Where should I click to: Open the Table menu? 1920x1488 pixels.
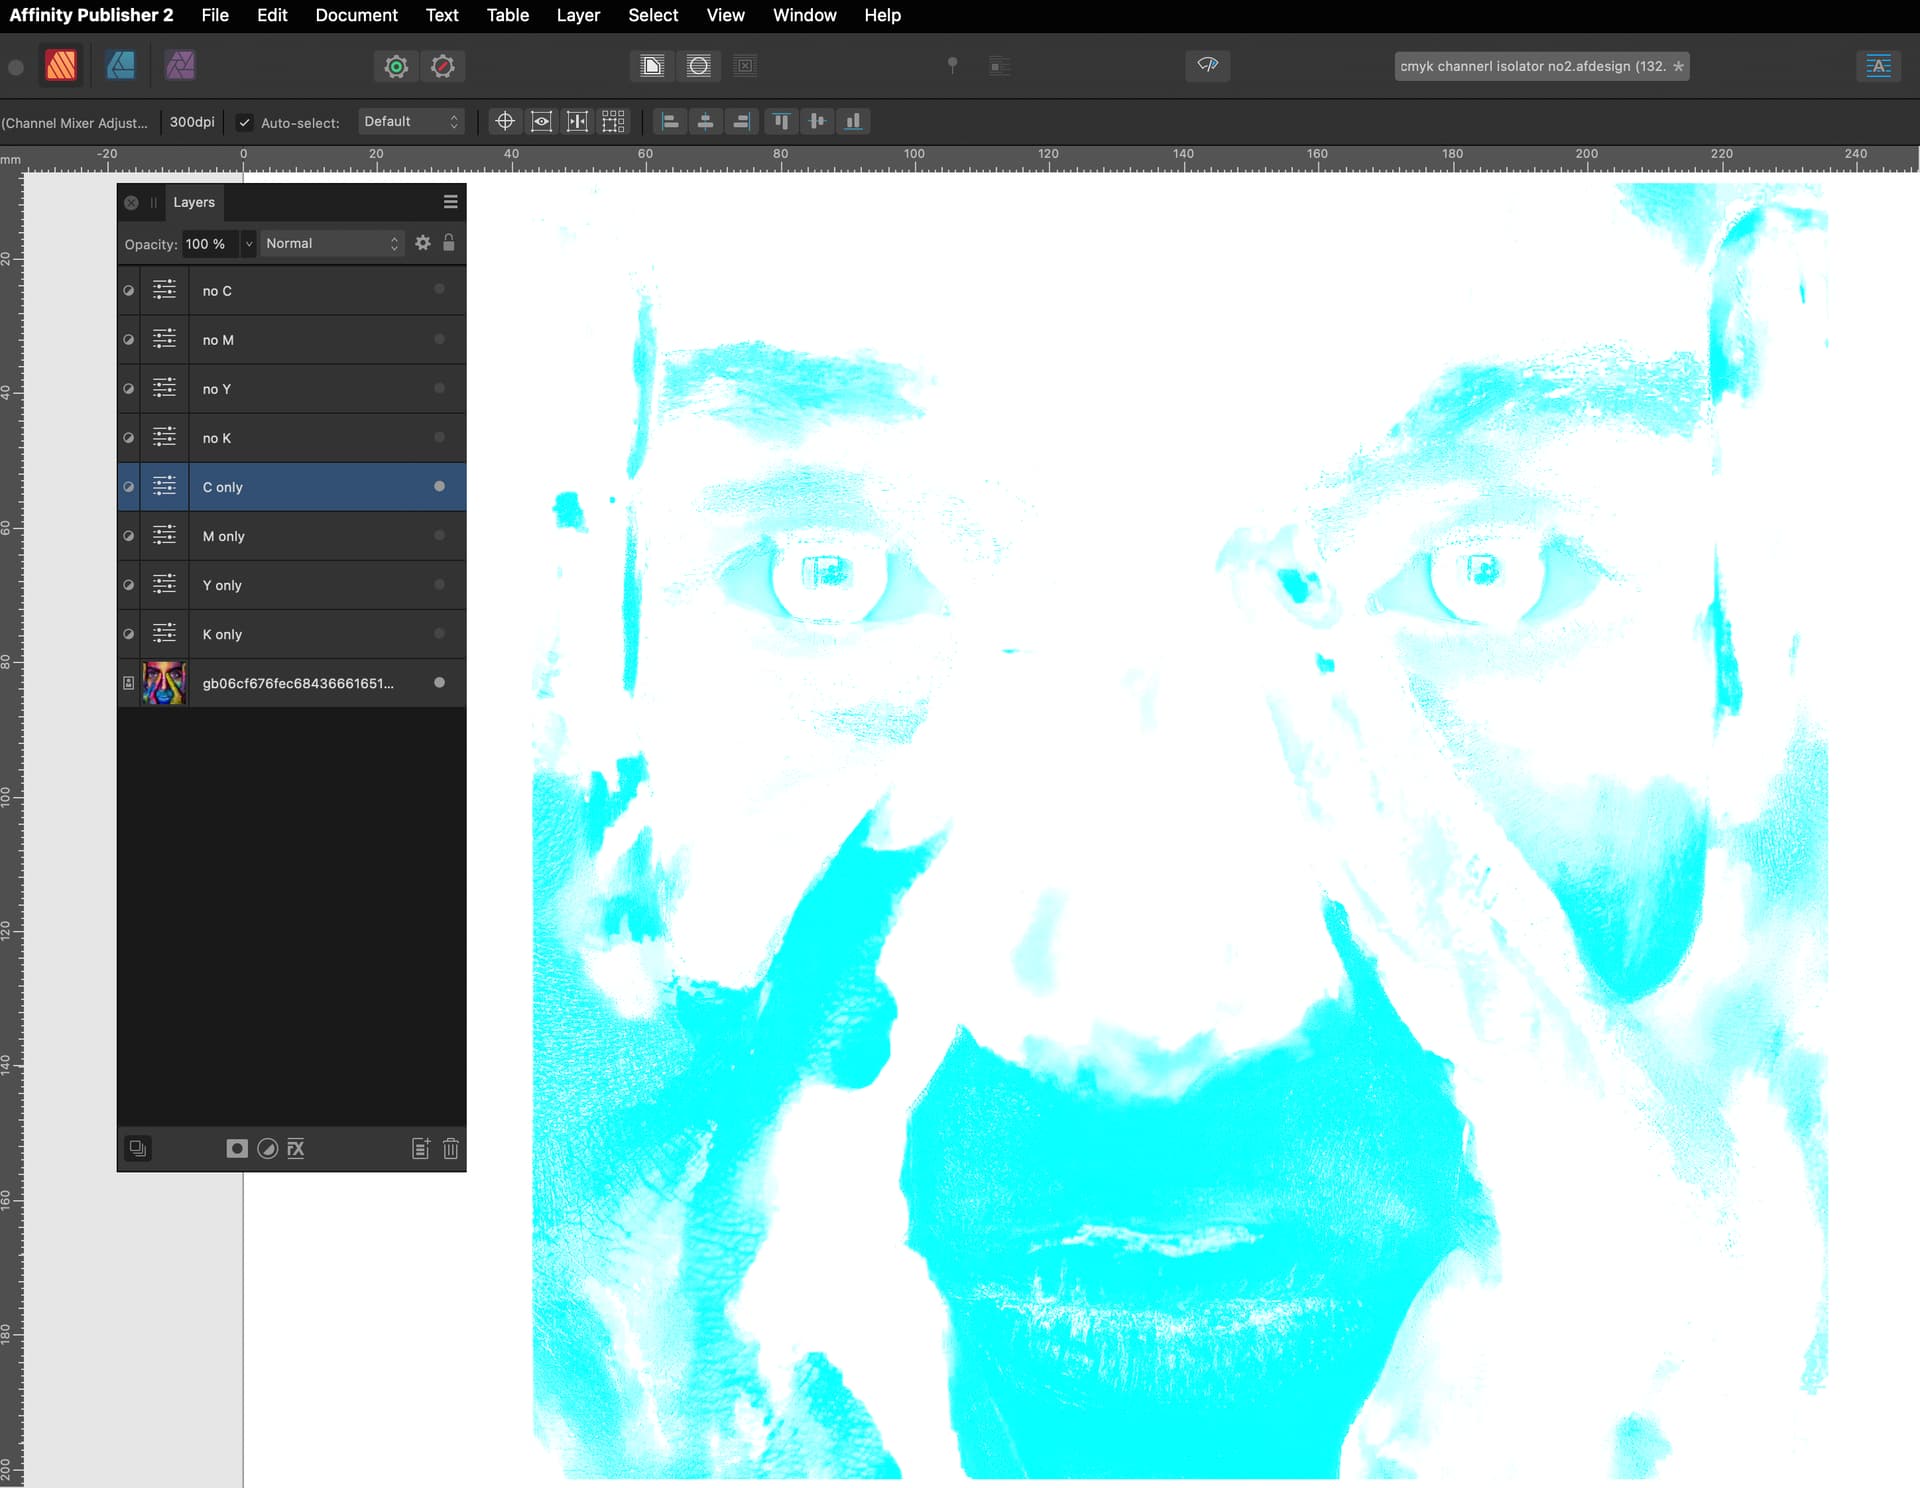(x=508, y=15)
